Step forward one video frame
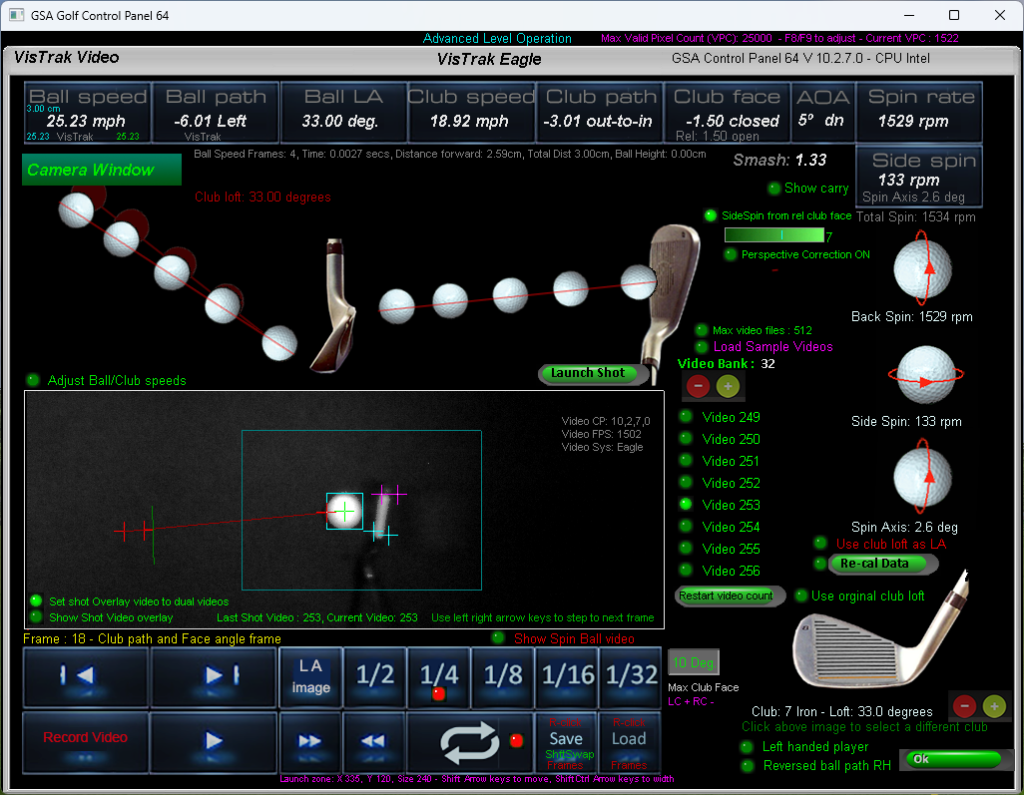This screenshot has height=795, width=1024. 214,677
